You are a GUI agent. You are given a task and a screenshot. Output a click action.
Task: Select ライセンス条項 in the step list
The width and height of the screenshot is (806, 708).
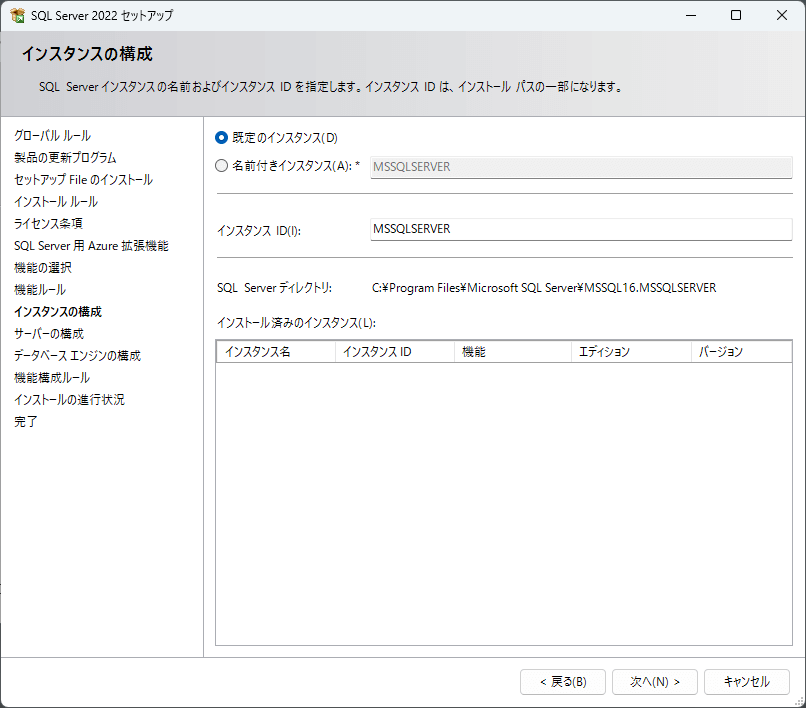pyautogui.click(x=48, y=224)
